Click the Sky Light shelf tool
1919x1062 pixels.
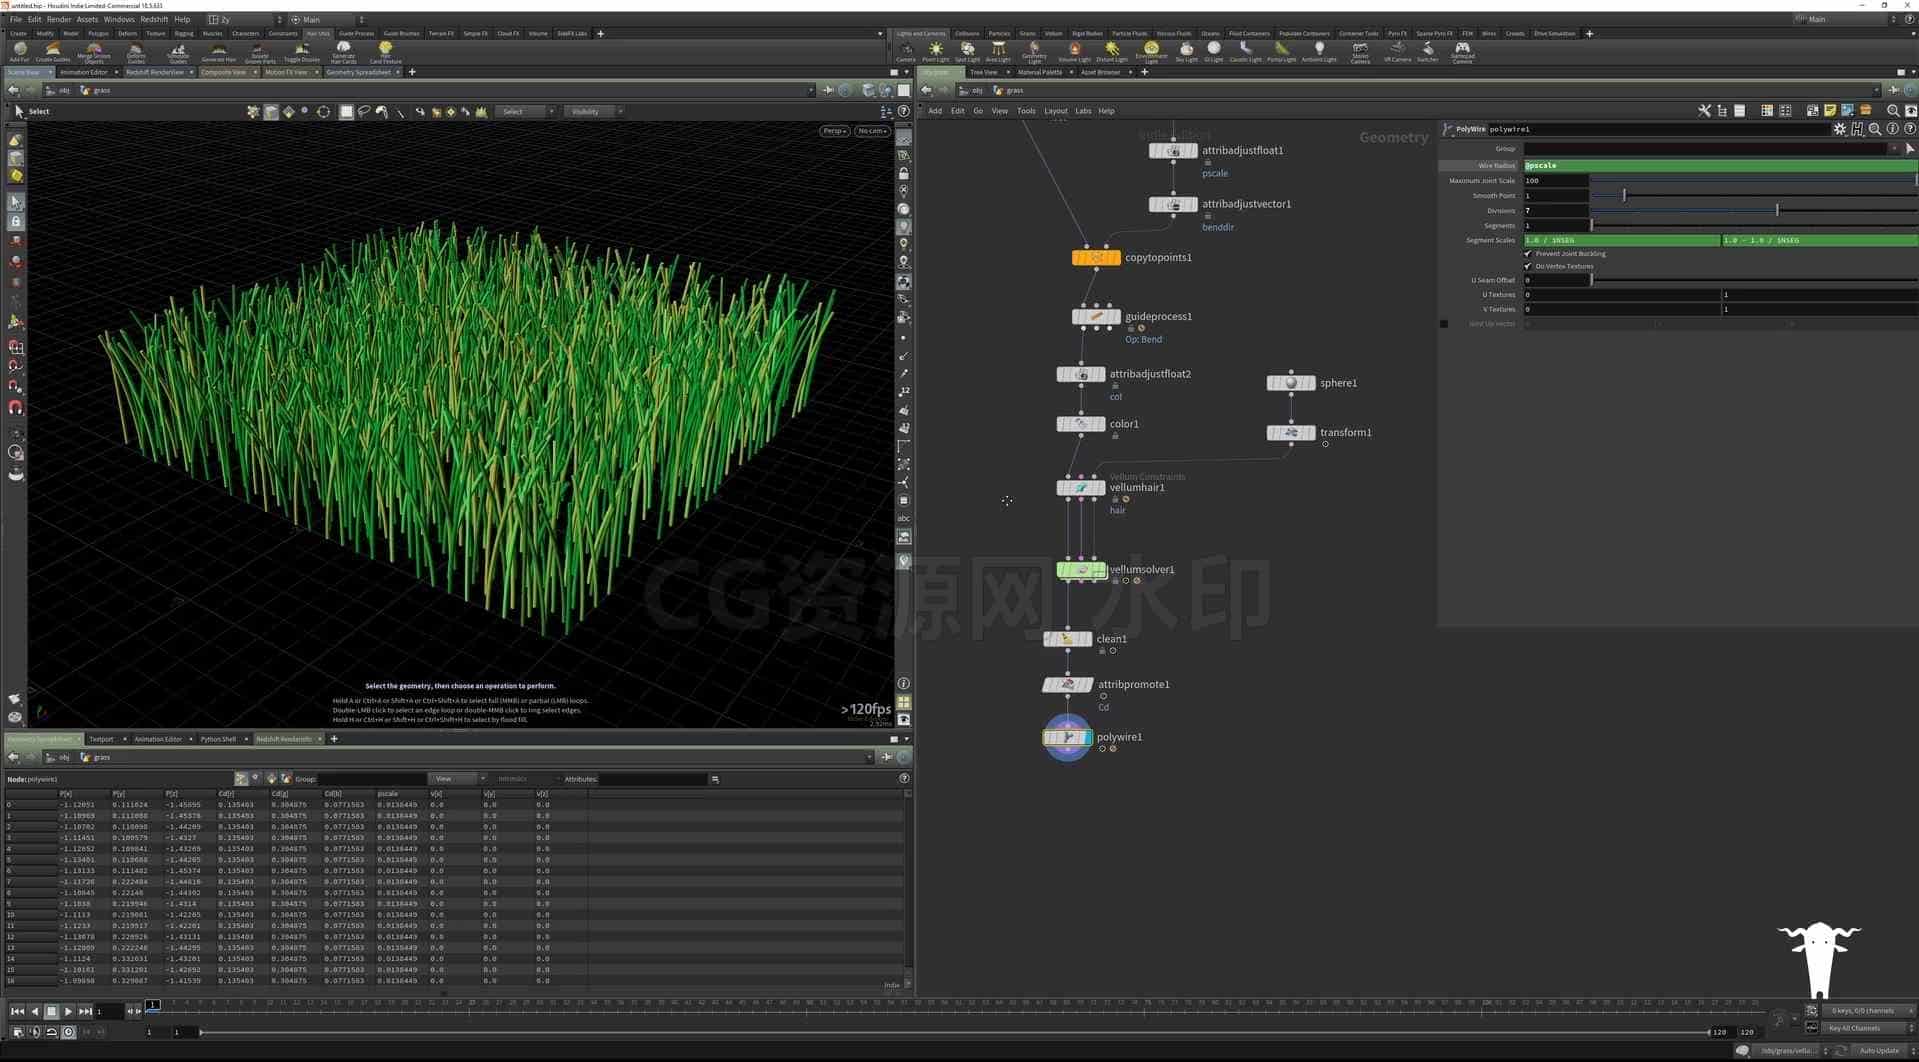click(1186, 52)
